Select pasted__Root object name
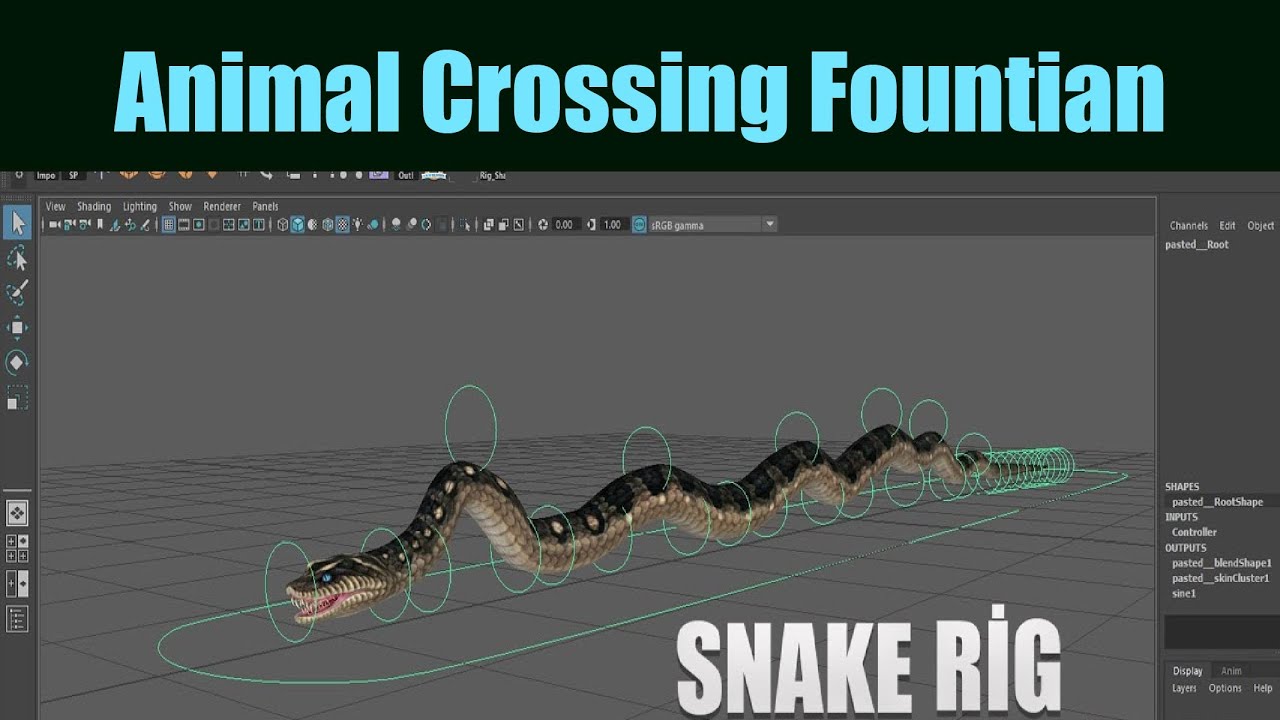The height and width of the screenshot is (720, 1280). point(1197,245)
